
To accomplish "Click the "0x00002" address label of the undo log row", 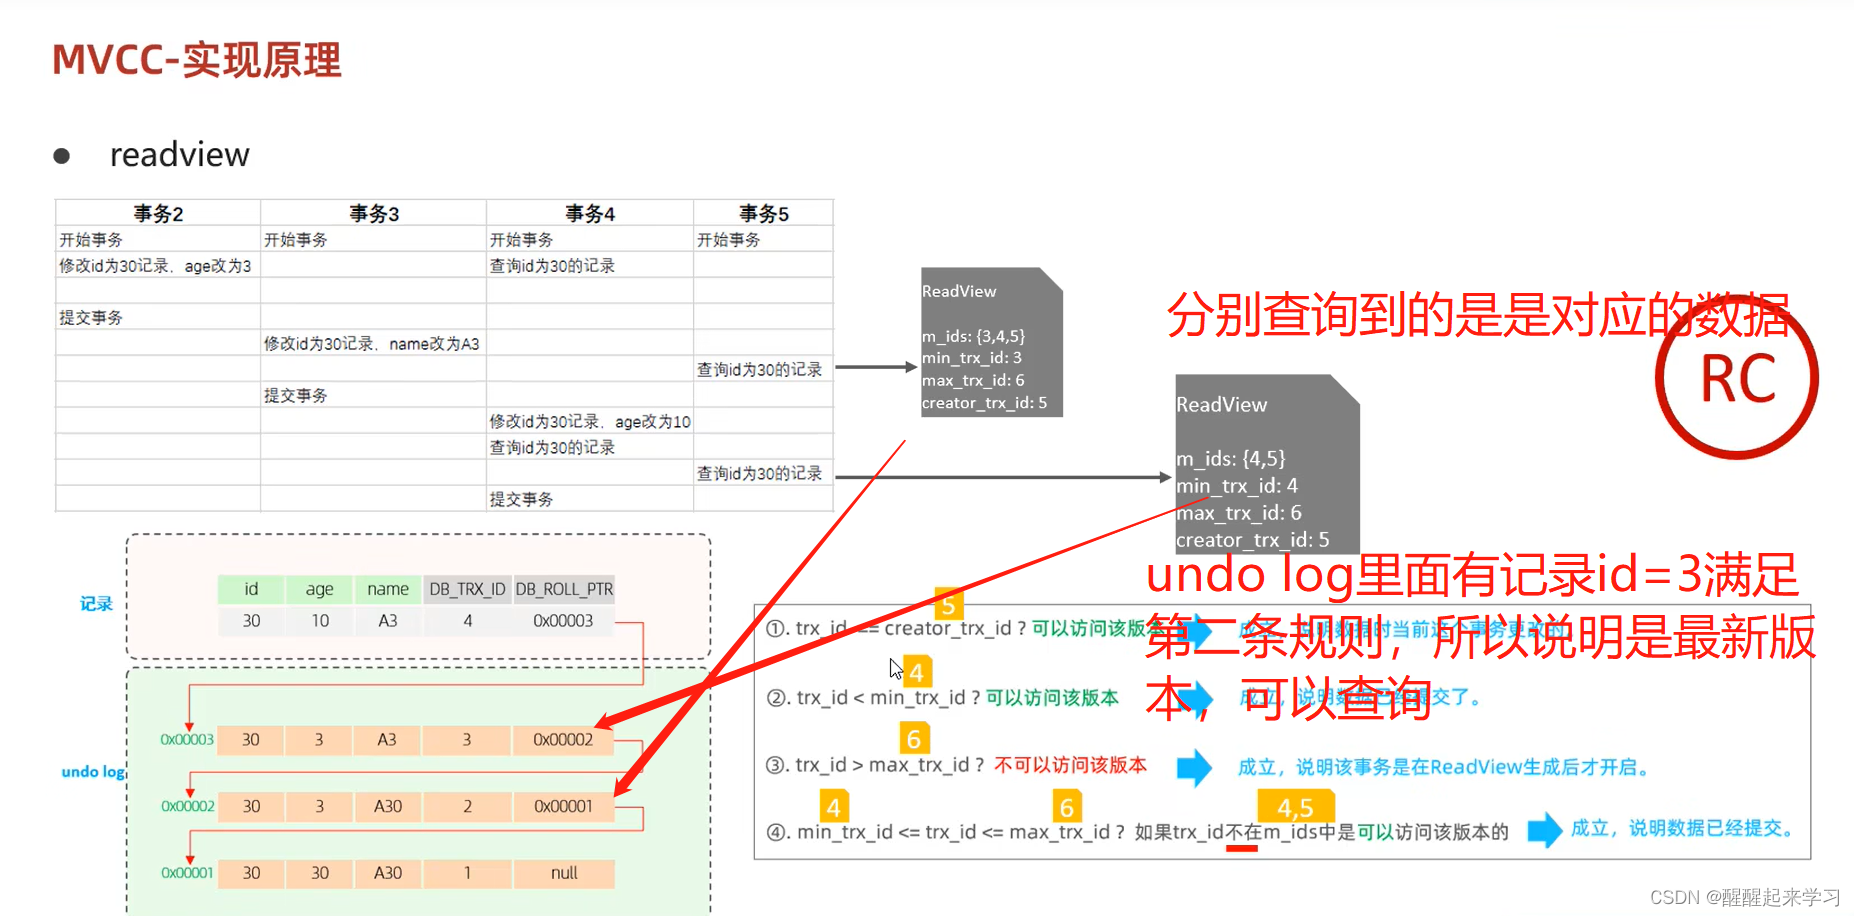I will coord(188,806).
